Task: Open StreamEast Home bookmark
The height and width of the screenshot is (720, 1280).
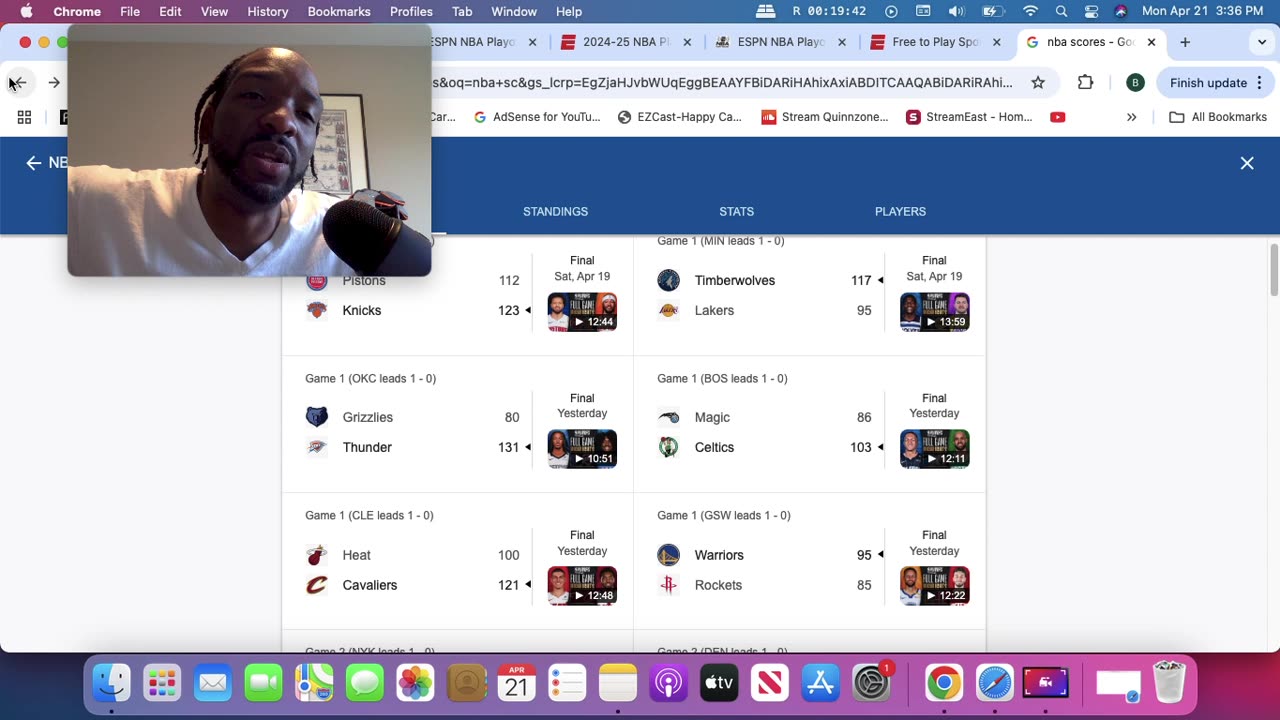Action: coord(969,117)
